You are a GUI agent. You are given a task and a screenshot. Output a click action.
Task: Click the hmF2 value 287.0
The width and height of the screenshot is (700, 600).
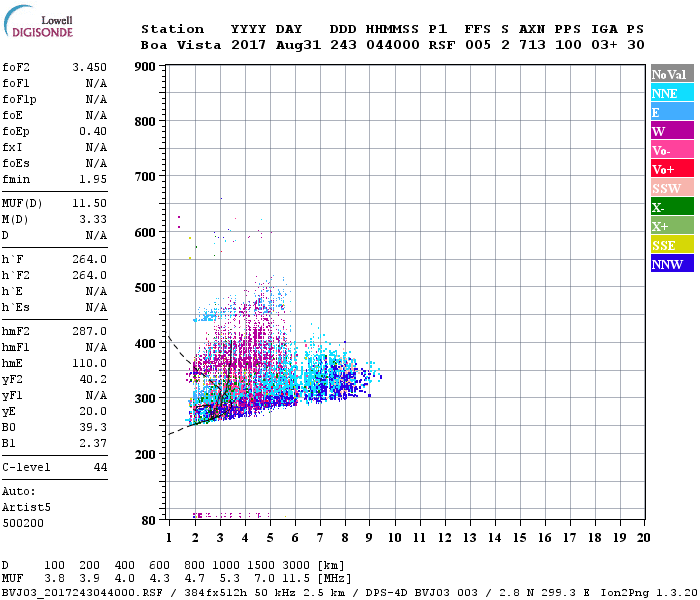pos(89,331)
